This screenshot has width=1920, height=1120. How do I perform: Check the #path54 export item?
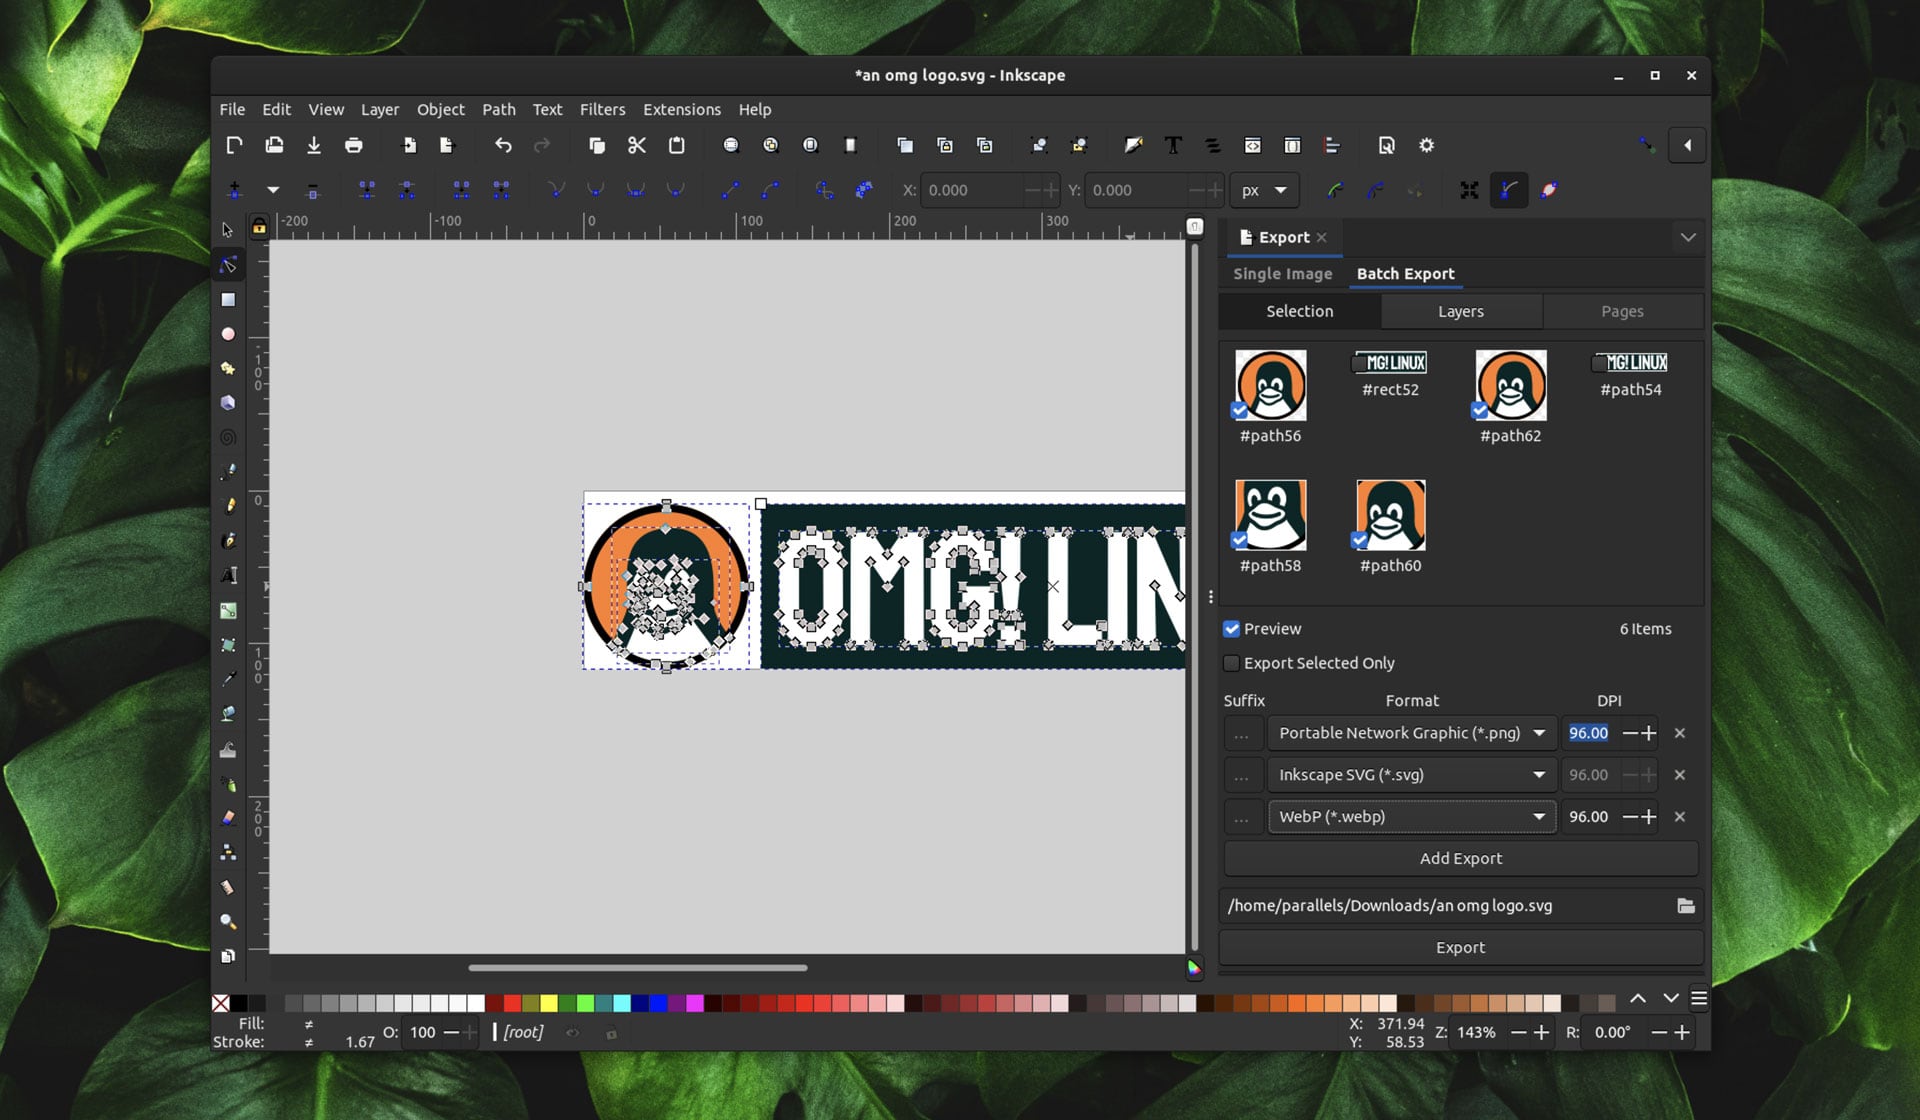point(1600,363)
